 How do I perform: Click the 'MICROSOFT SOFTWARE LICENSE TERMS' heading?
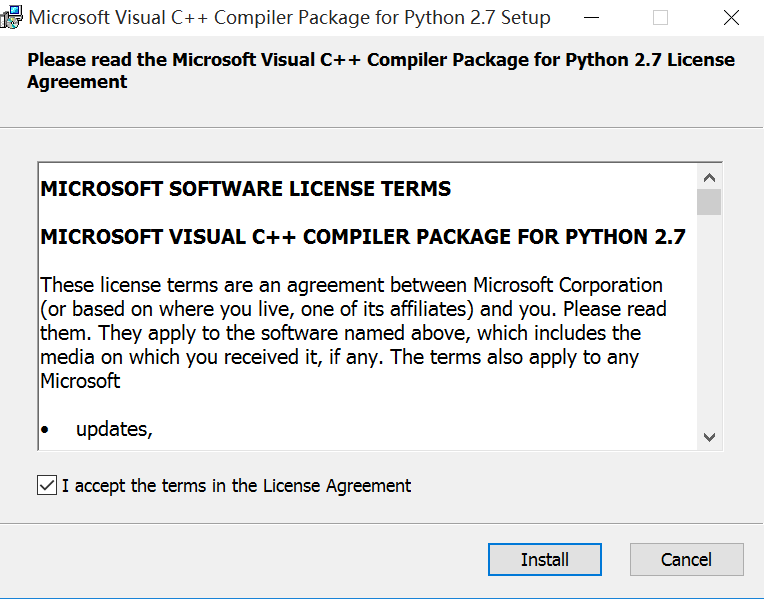[246, 189]
